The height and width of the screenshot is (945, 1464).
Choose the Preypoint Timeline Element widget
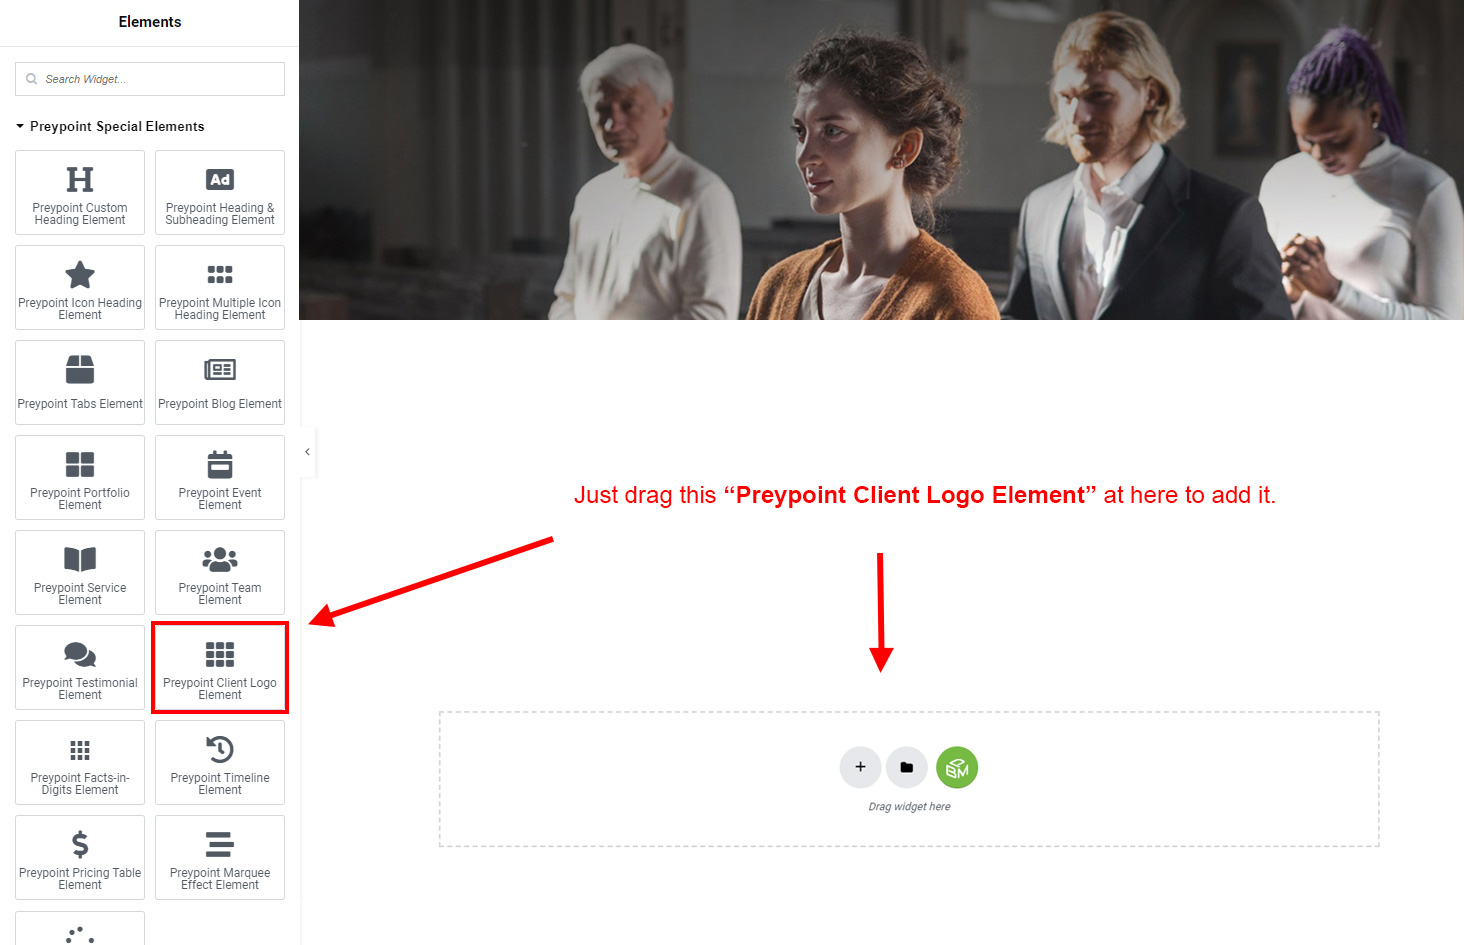point(220,762)
